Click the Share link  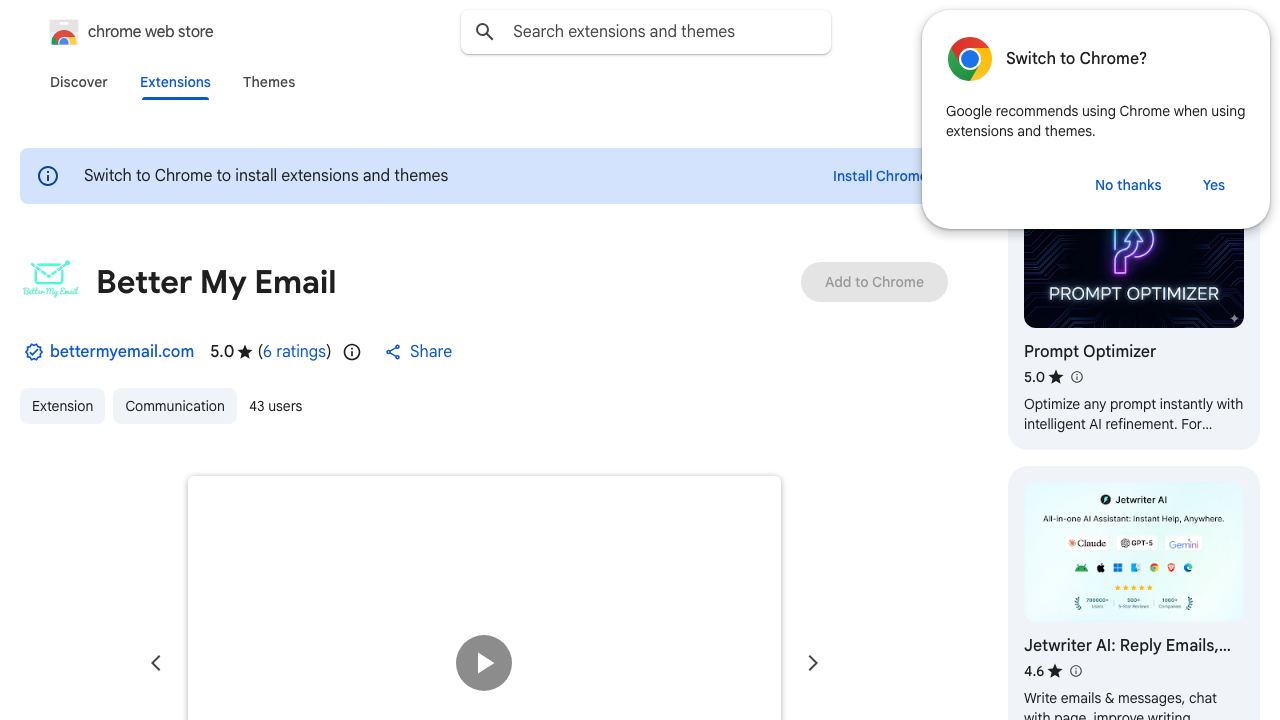click(x=431, y=352)
